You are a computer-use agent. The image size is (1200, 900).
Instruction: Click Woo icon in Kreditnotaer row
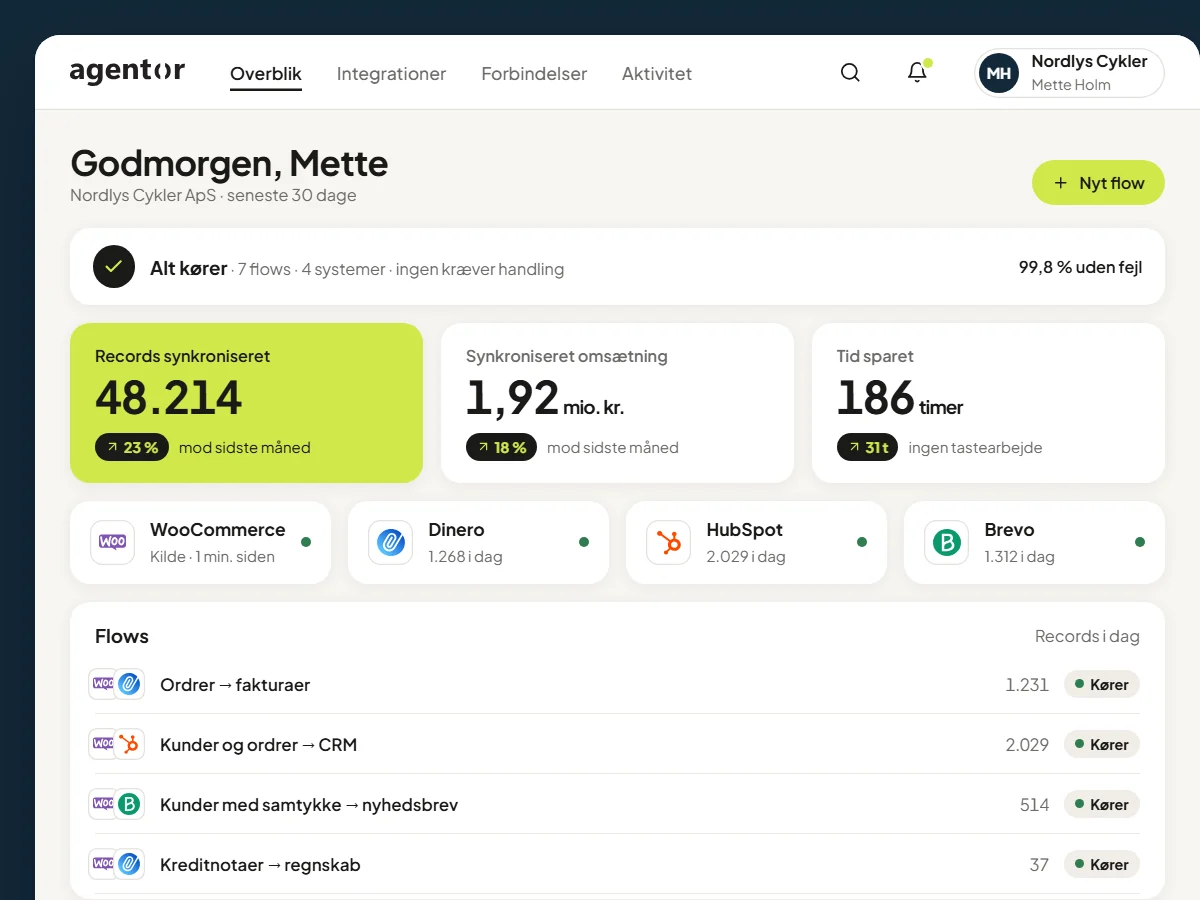point(102,864)
